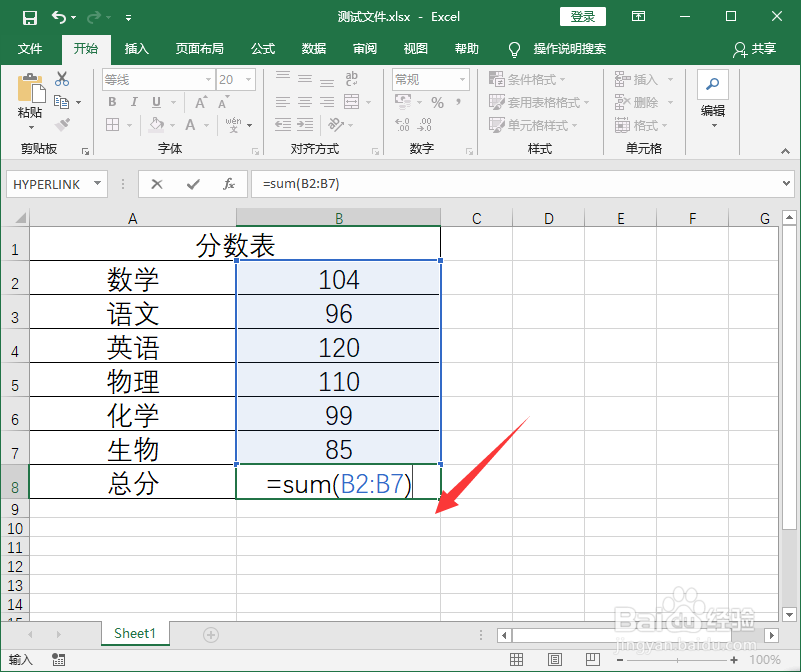
Task: Toggle italic formatting
Action: [133, 101]
